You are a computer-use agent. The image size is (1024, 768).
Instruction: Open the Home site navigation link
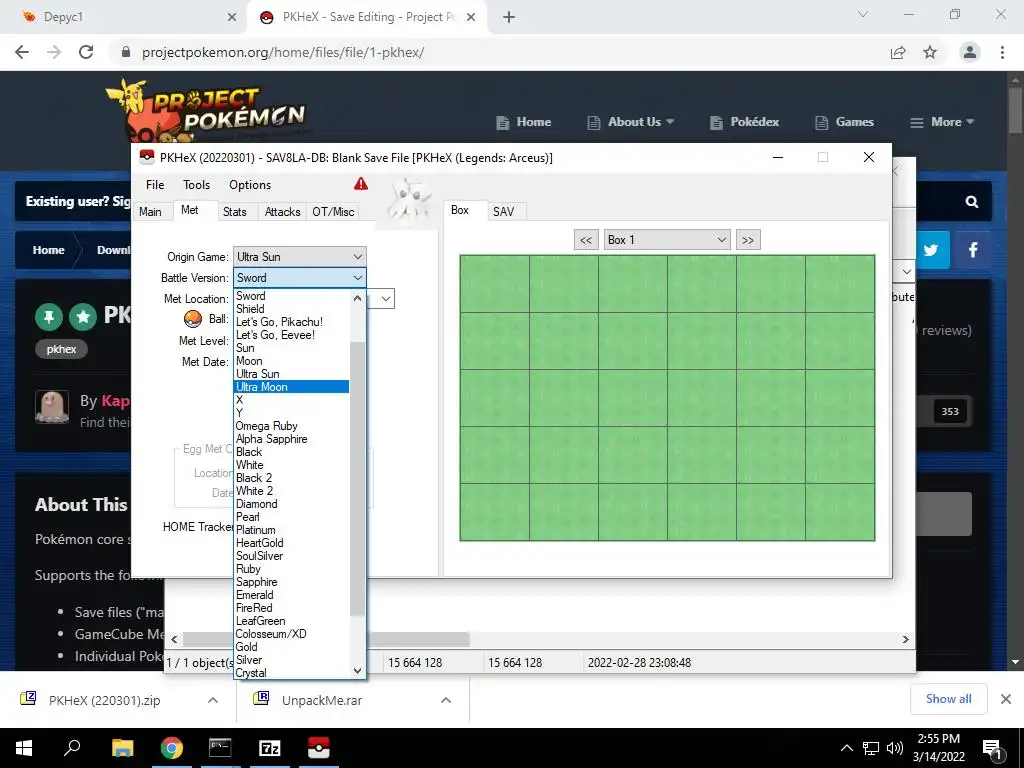pyautogui.click(x=524, y=122)
